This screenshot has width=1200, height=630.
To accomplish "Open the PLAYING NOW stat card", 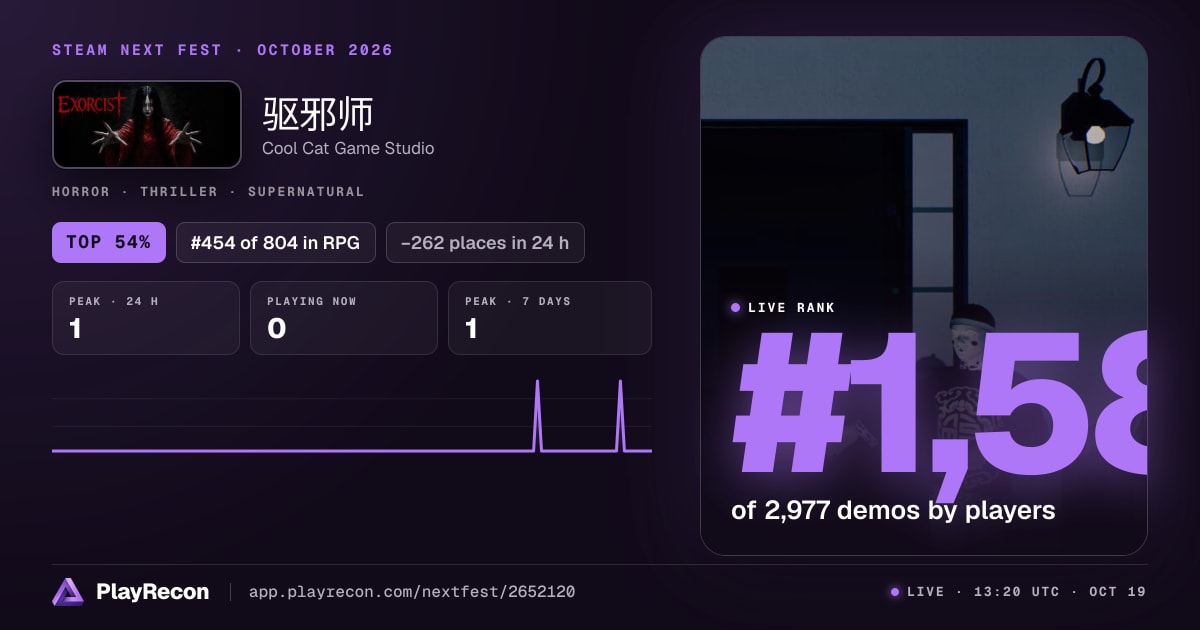I will [344, 318].
